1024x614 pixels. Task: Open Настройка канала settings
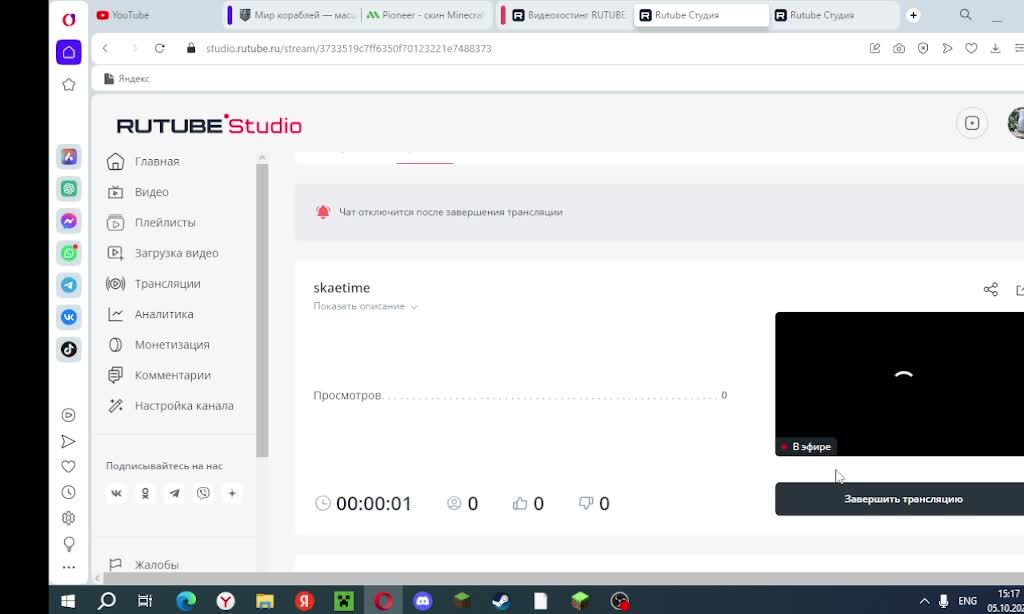click(170, 406)
